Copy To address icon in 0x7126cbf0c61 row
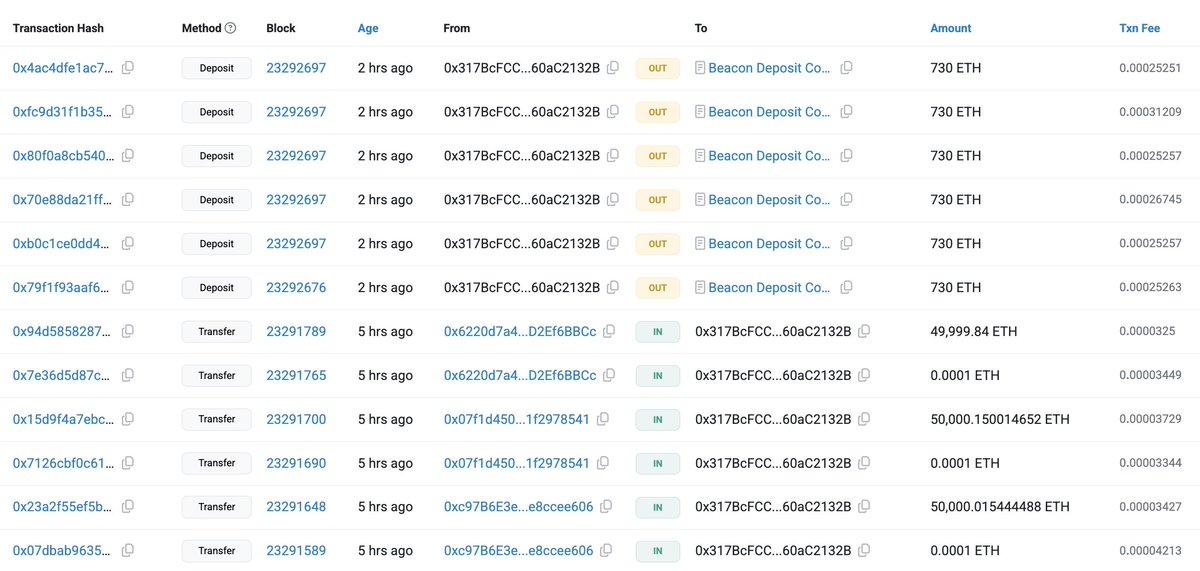Screen dimensions: 1200x571 coord(864,463)
